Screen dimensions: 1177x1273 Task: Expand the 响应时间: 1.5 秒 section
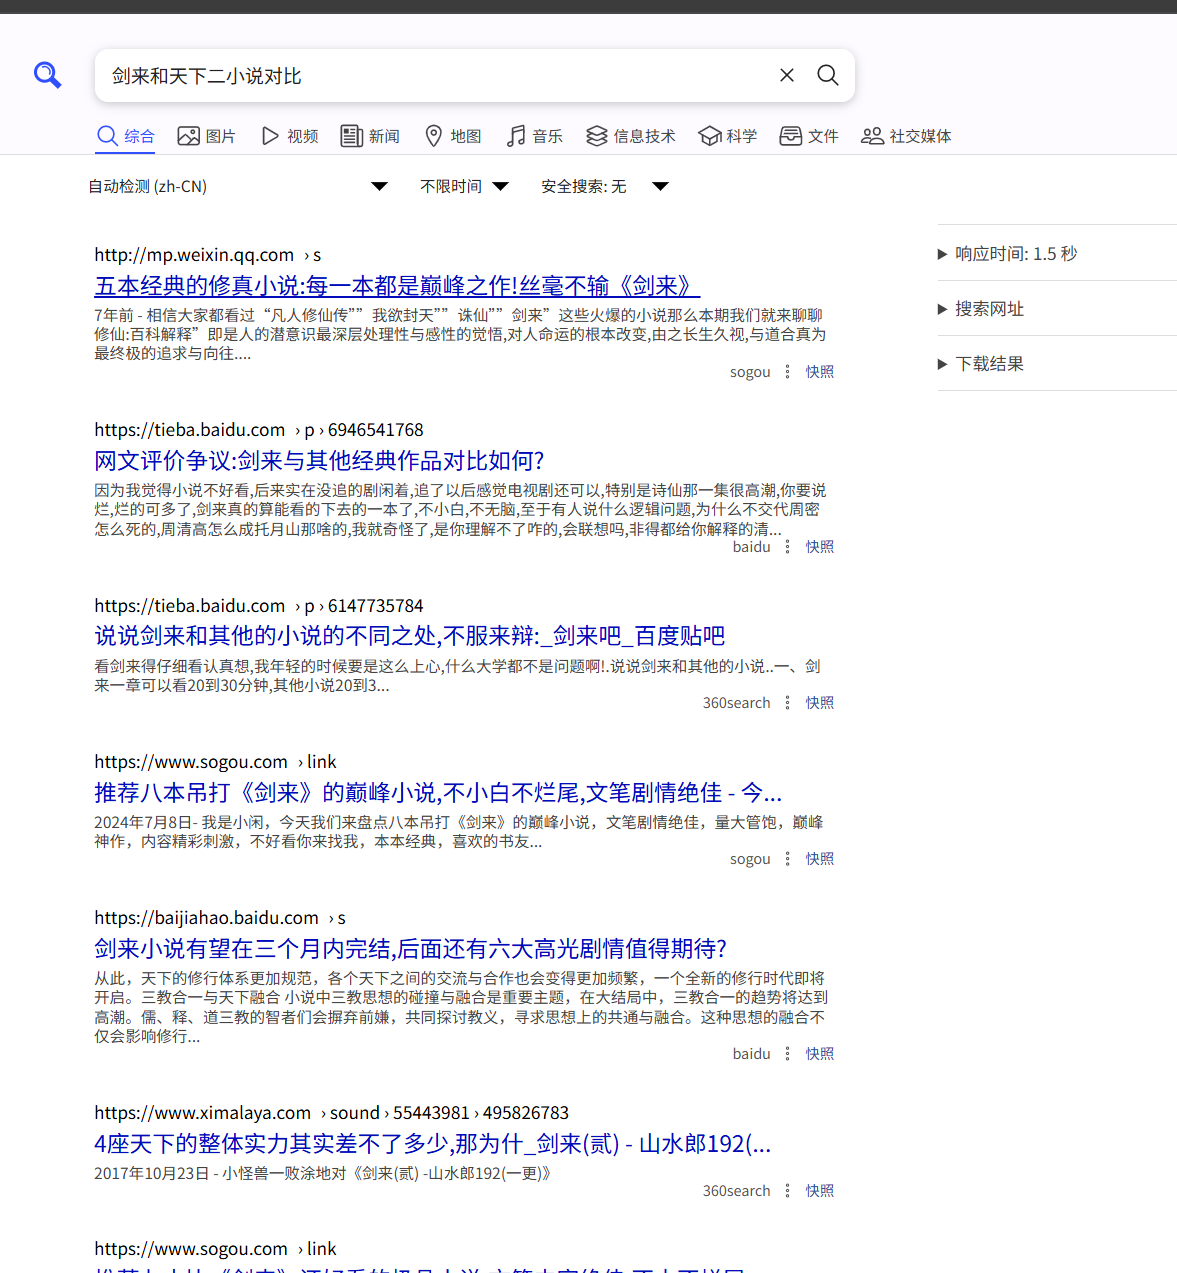coord(1057,253)
